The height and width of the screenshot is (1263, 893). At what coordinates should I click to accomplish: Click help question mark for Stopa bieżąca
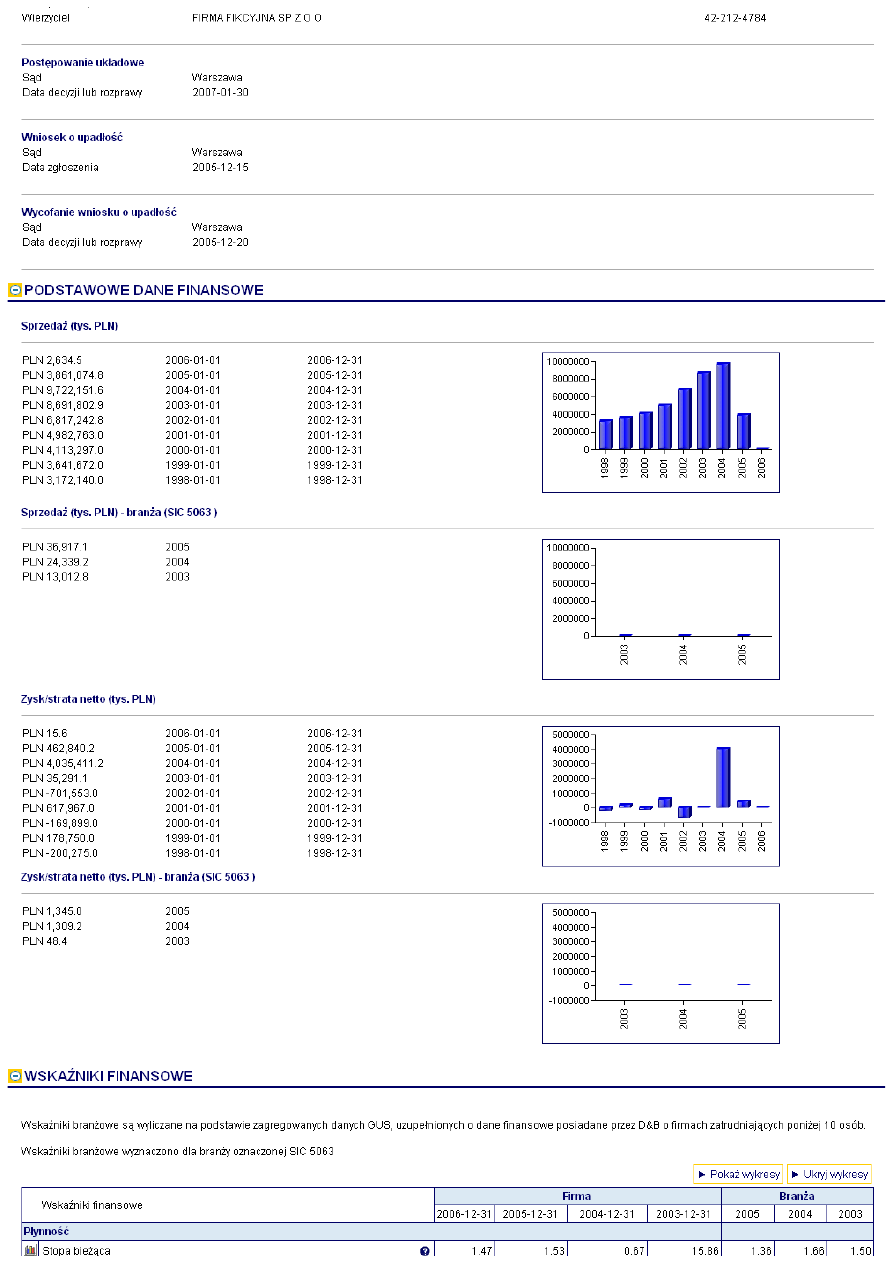coord(425,1252)
